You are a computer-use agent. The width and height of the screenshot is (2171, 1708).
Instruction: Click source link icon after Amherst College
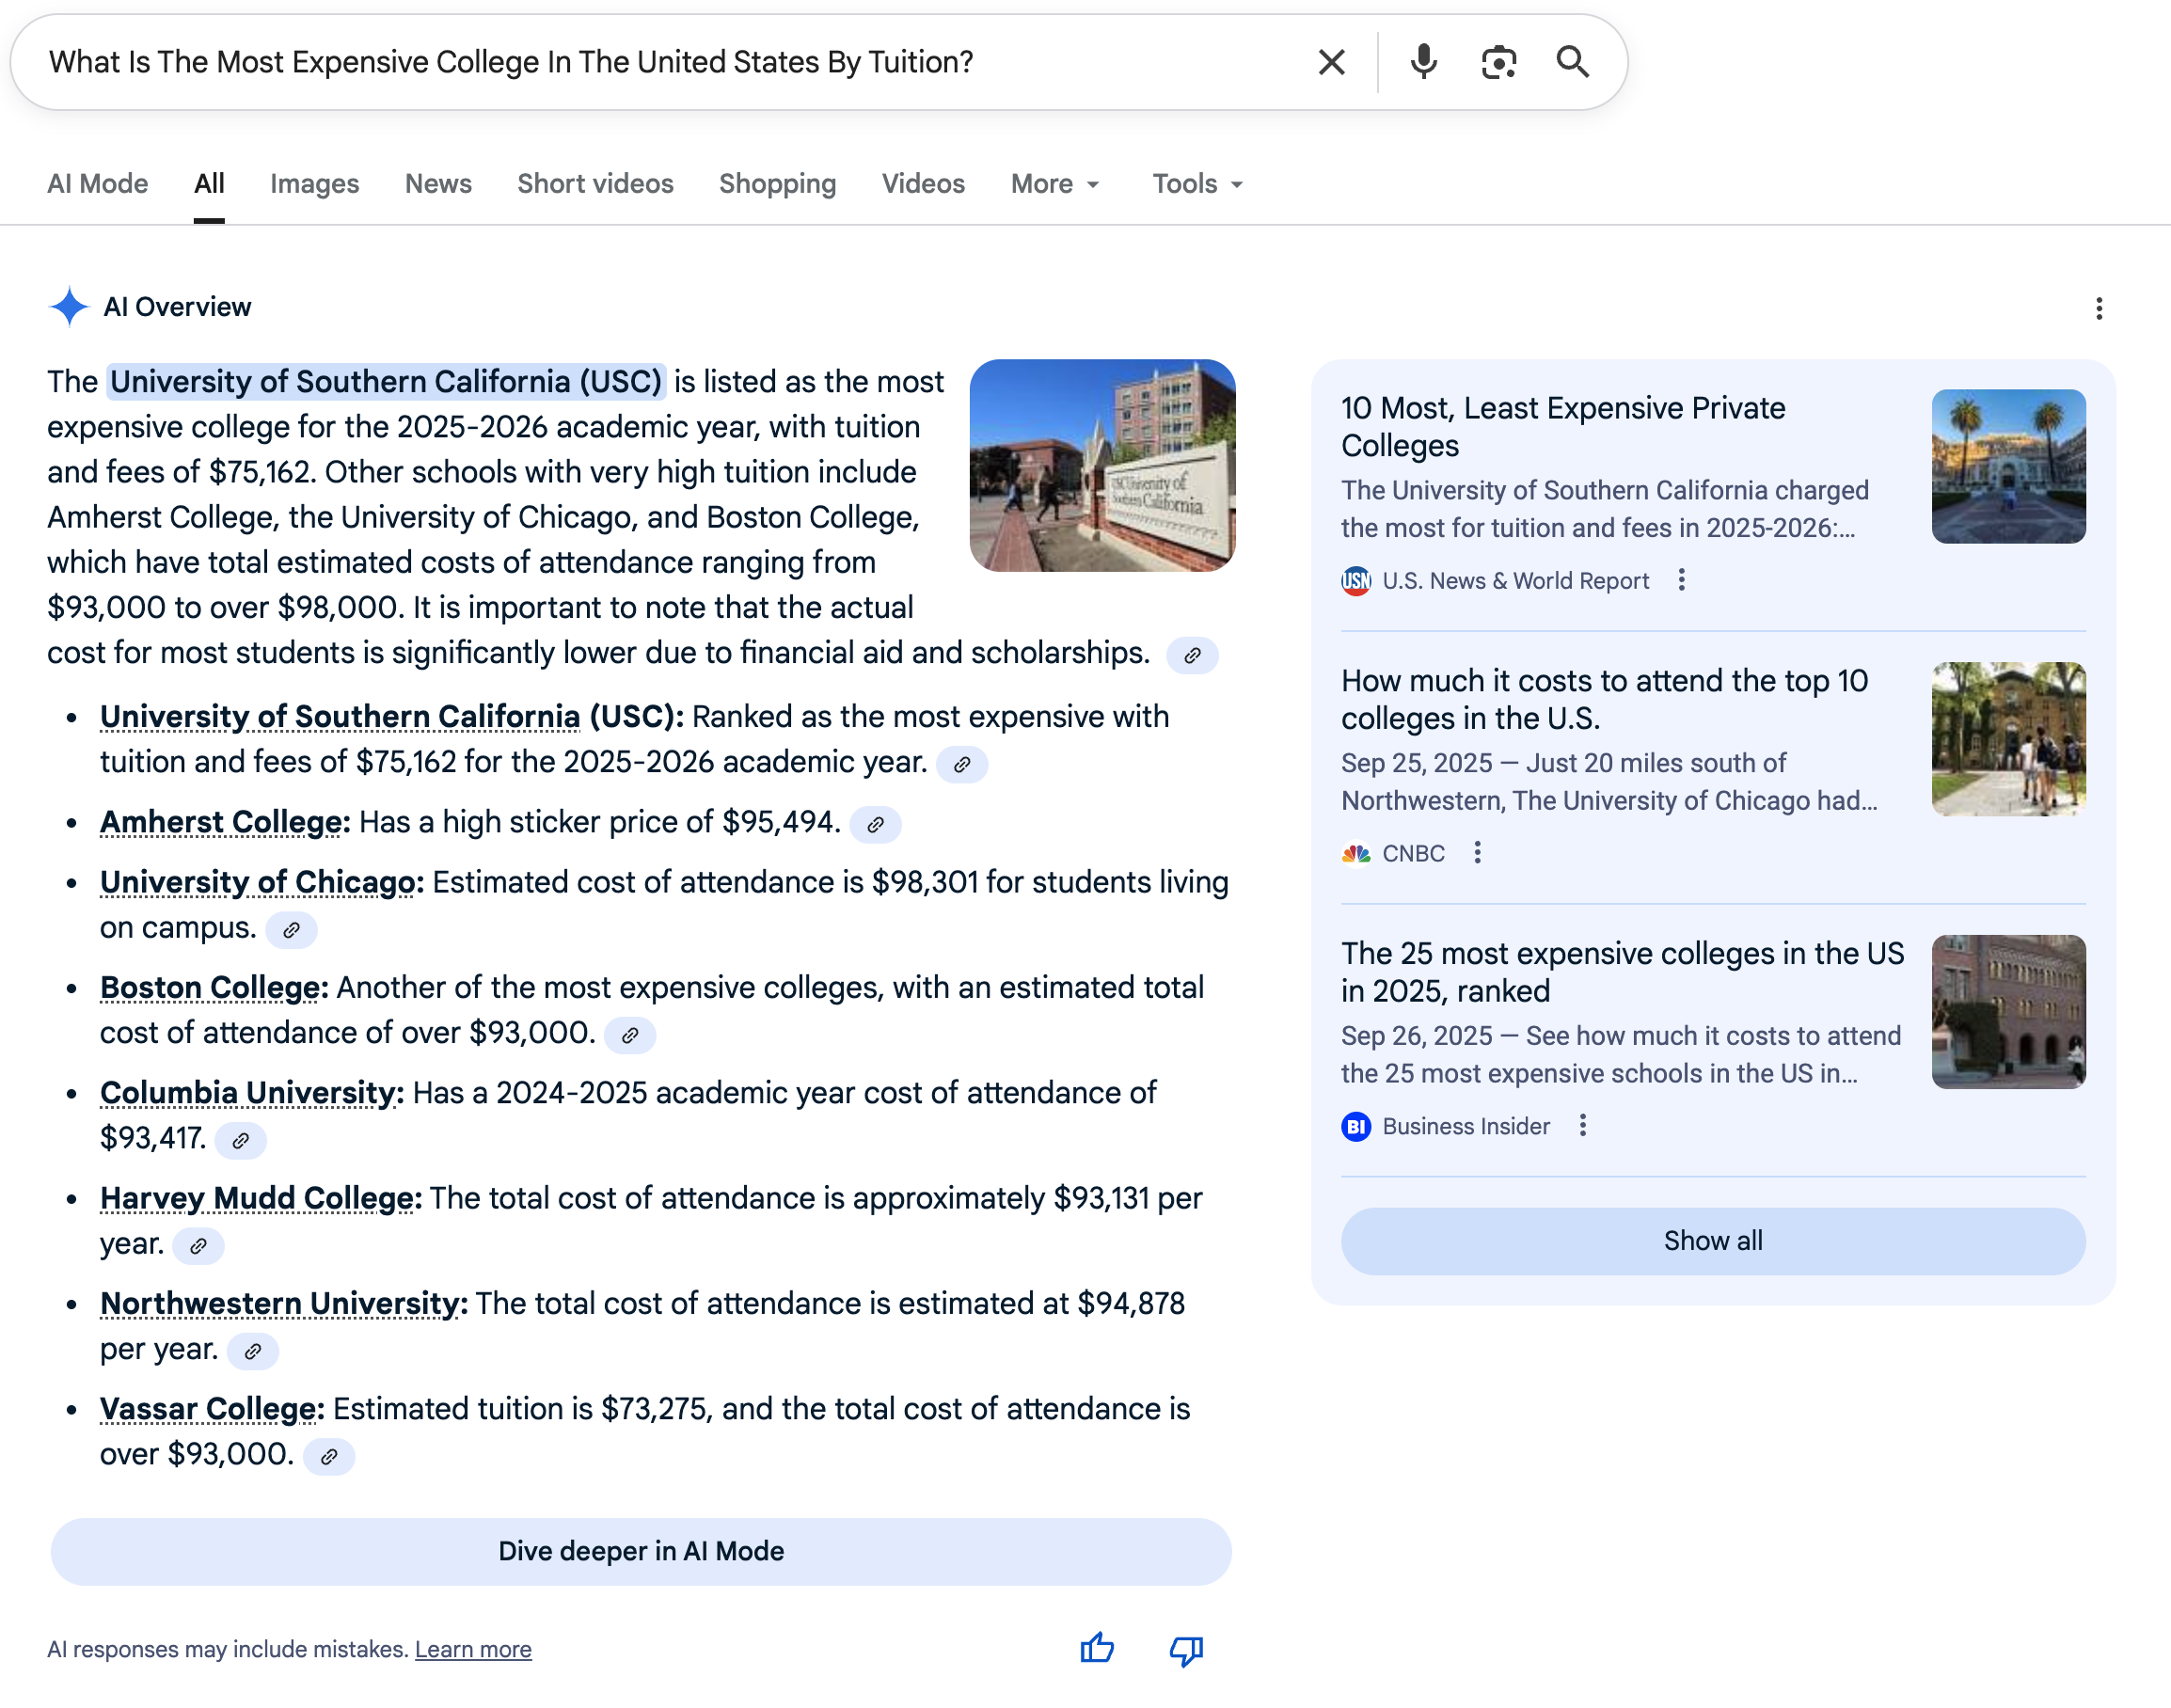[x=875, y=824]
